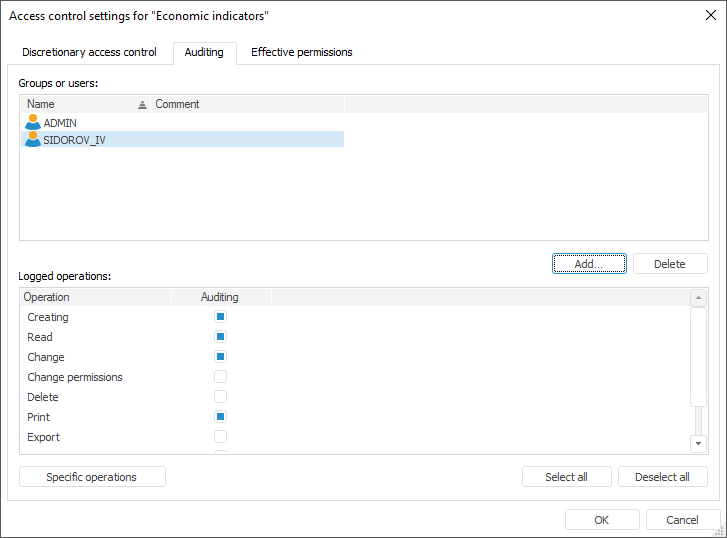The height and width of the screenshot is (538, 727).
Task: Uncheck the Creating auditing checkbox
Action: point(220,317)
